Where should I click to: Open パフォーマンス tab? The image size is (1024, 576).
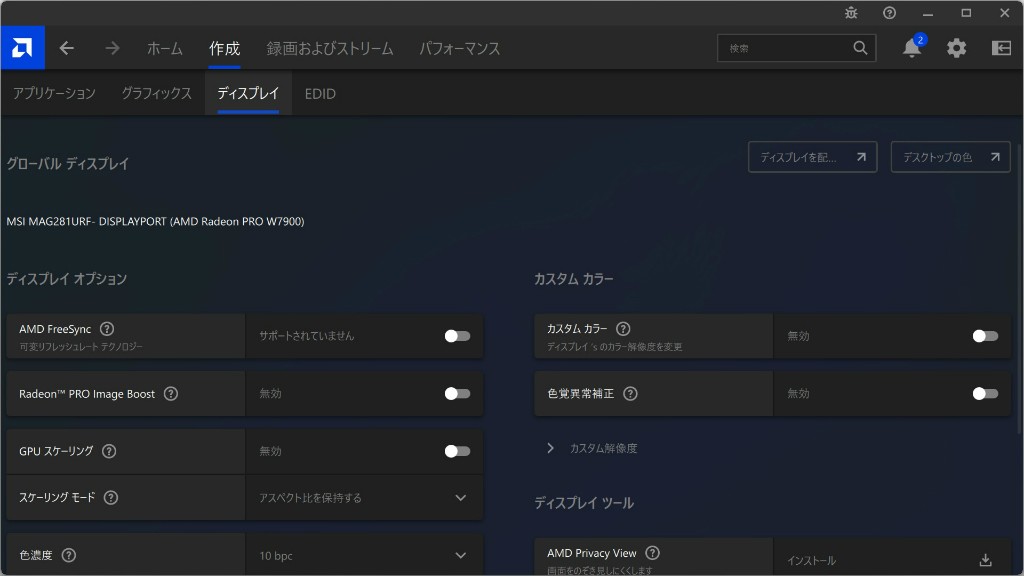point(460,48)
